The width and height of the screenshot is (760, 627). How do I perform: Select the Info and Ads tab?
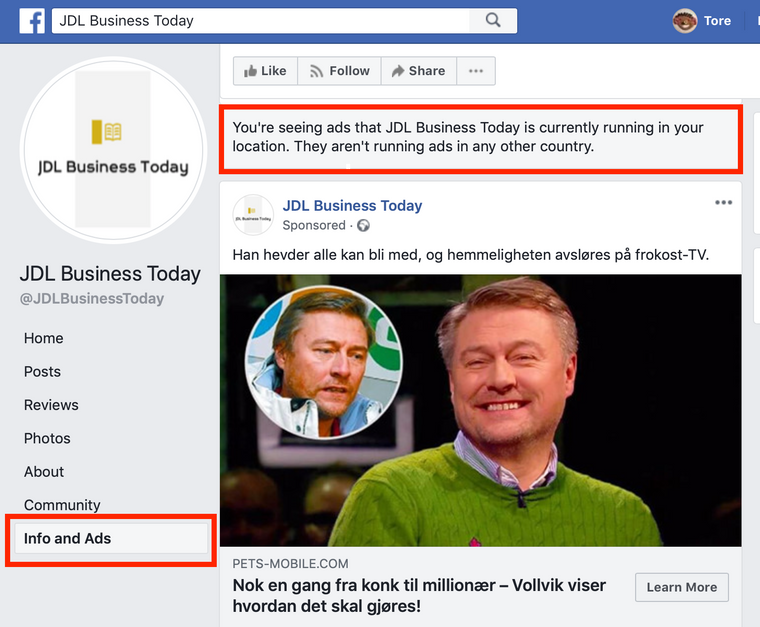coord(111,538)
